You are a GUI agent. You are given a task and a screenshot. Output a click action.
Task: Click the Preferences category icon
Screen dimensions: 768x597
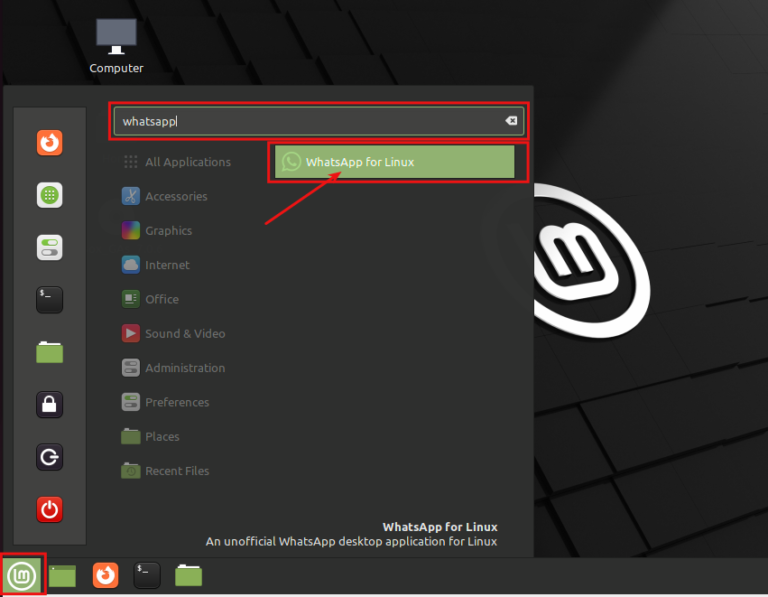click(x=131, y=402)
